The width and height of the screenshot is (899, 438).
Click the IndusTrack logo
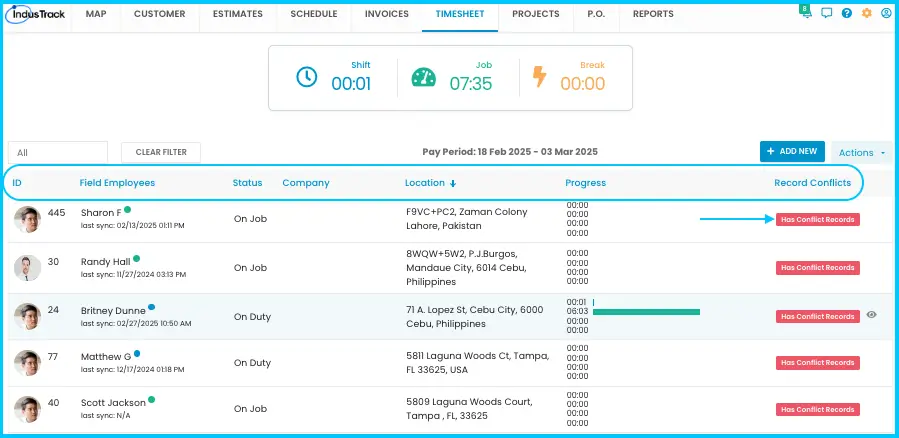[x=36, y=14]
